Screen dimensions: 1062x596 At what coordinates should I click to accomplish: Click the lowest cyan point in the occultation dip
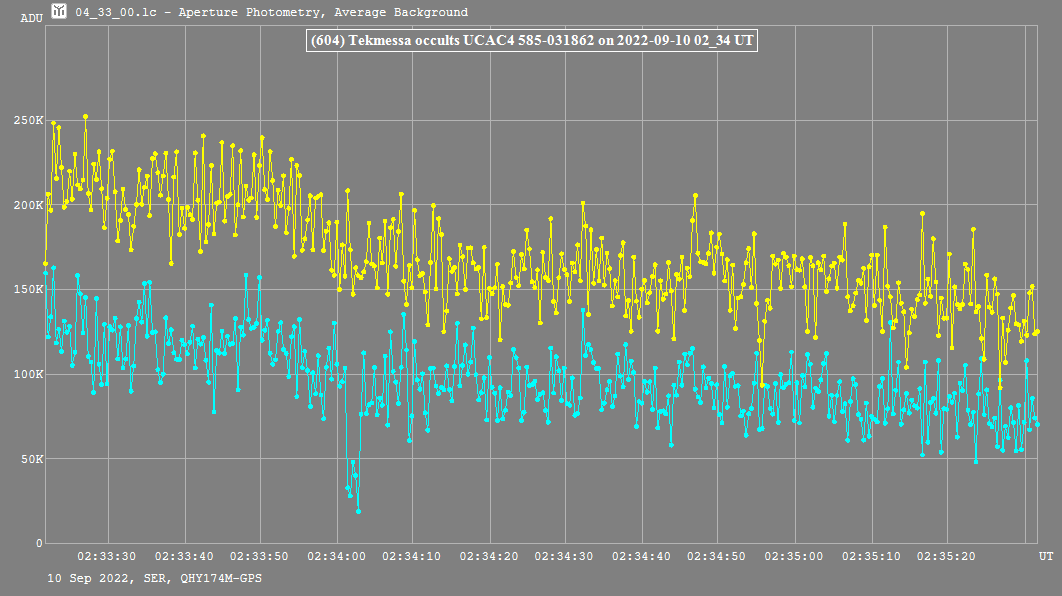[358, 511]
